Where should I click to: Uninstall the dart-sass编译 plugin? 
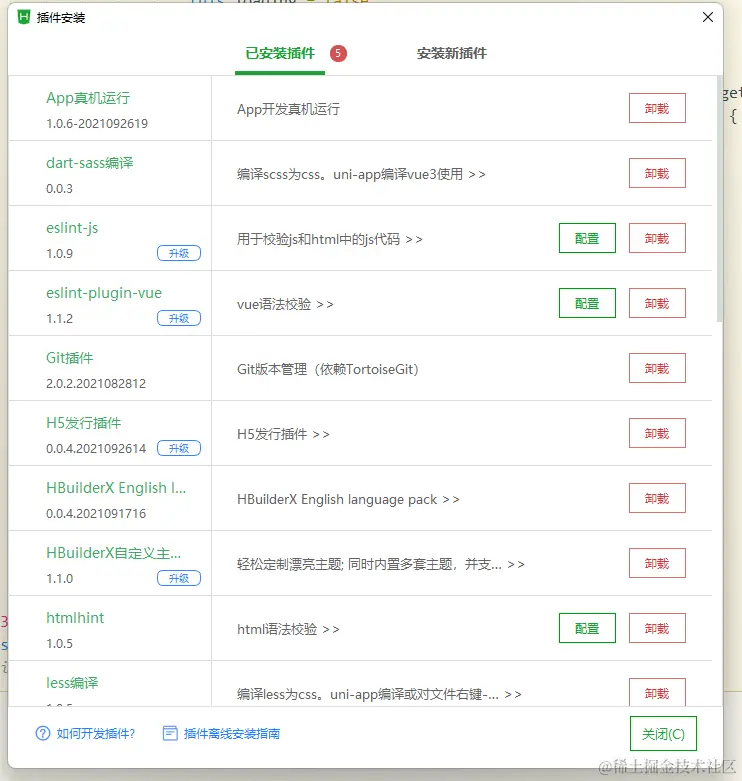click(x=657, y=173)
